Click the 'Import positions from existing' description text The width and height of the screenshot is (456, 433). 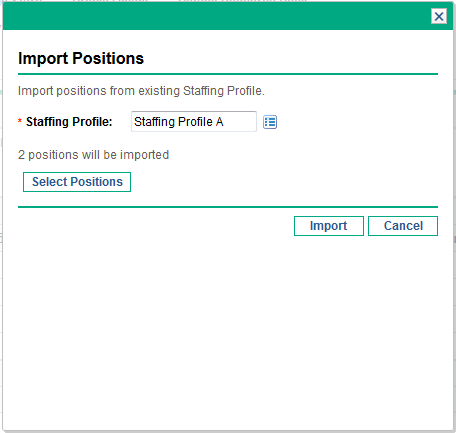141,91
